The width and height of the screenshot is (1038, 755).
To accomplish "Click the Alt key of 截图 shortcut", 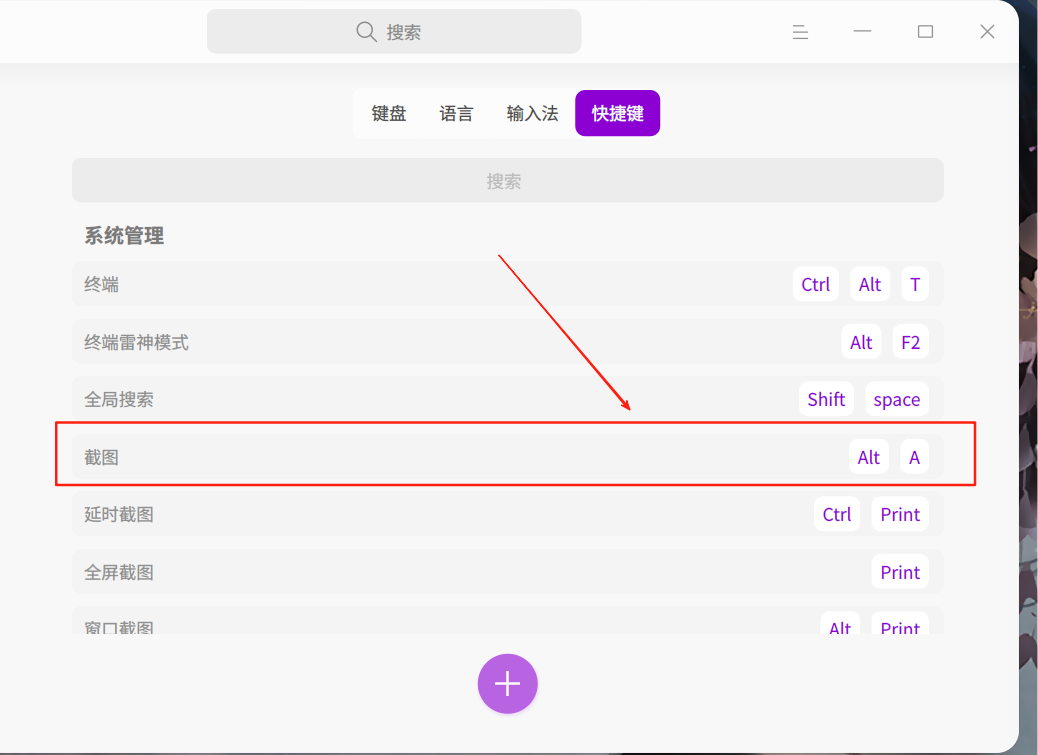I will click(x=869, y=457).
